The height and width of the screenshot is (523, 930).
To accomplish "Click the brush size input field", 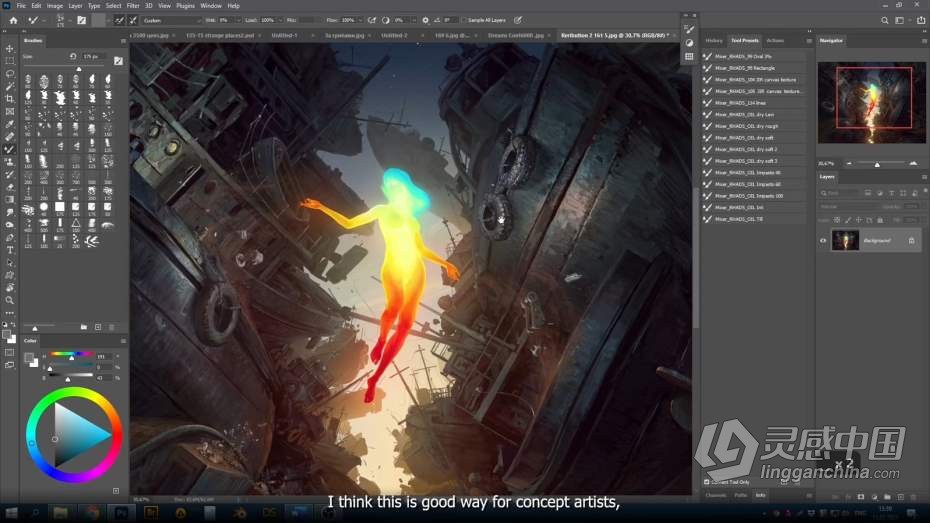I will tap(93, 56).
